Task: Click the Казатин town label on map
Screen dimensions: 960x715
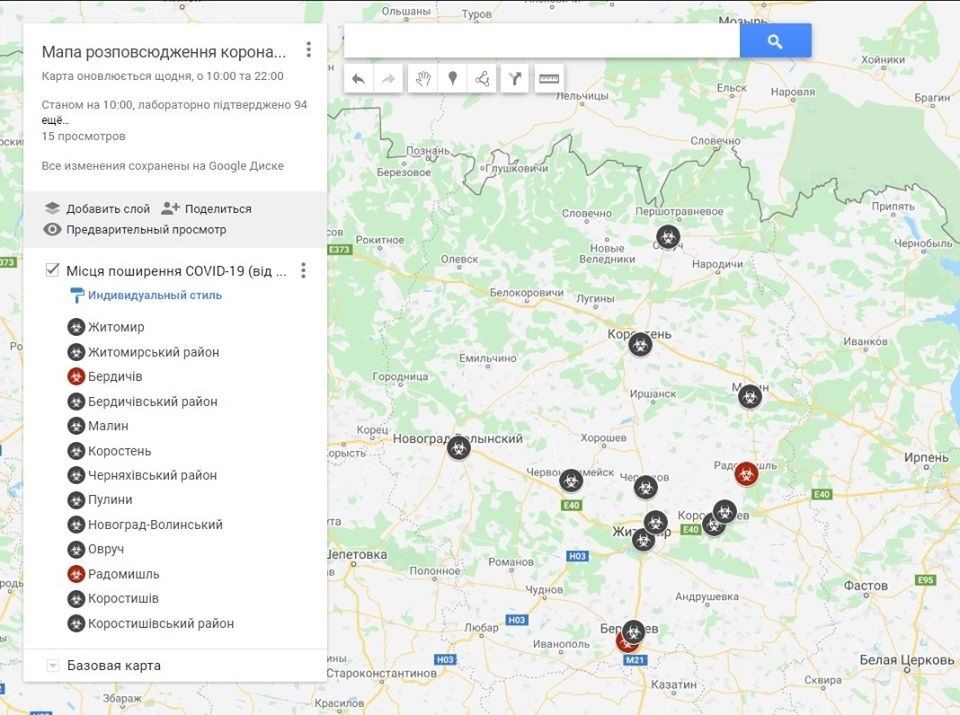Action: 673,684
